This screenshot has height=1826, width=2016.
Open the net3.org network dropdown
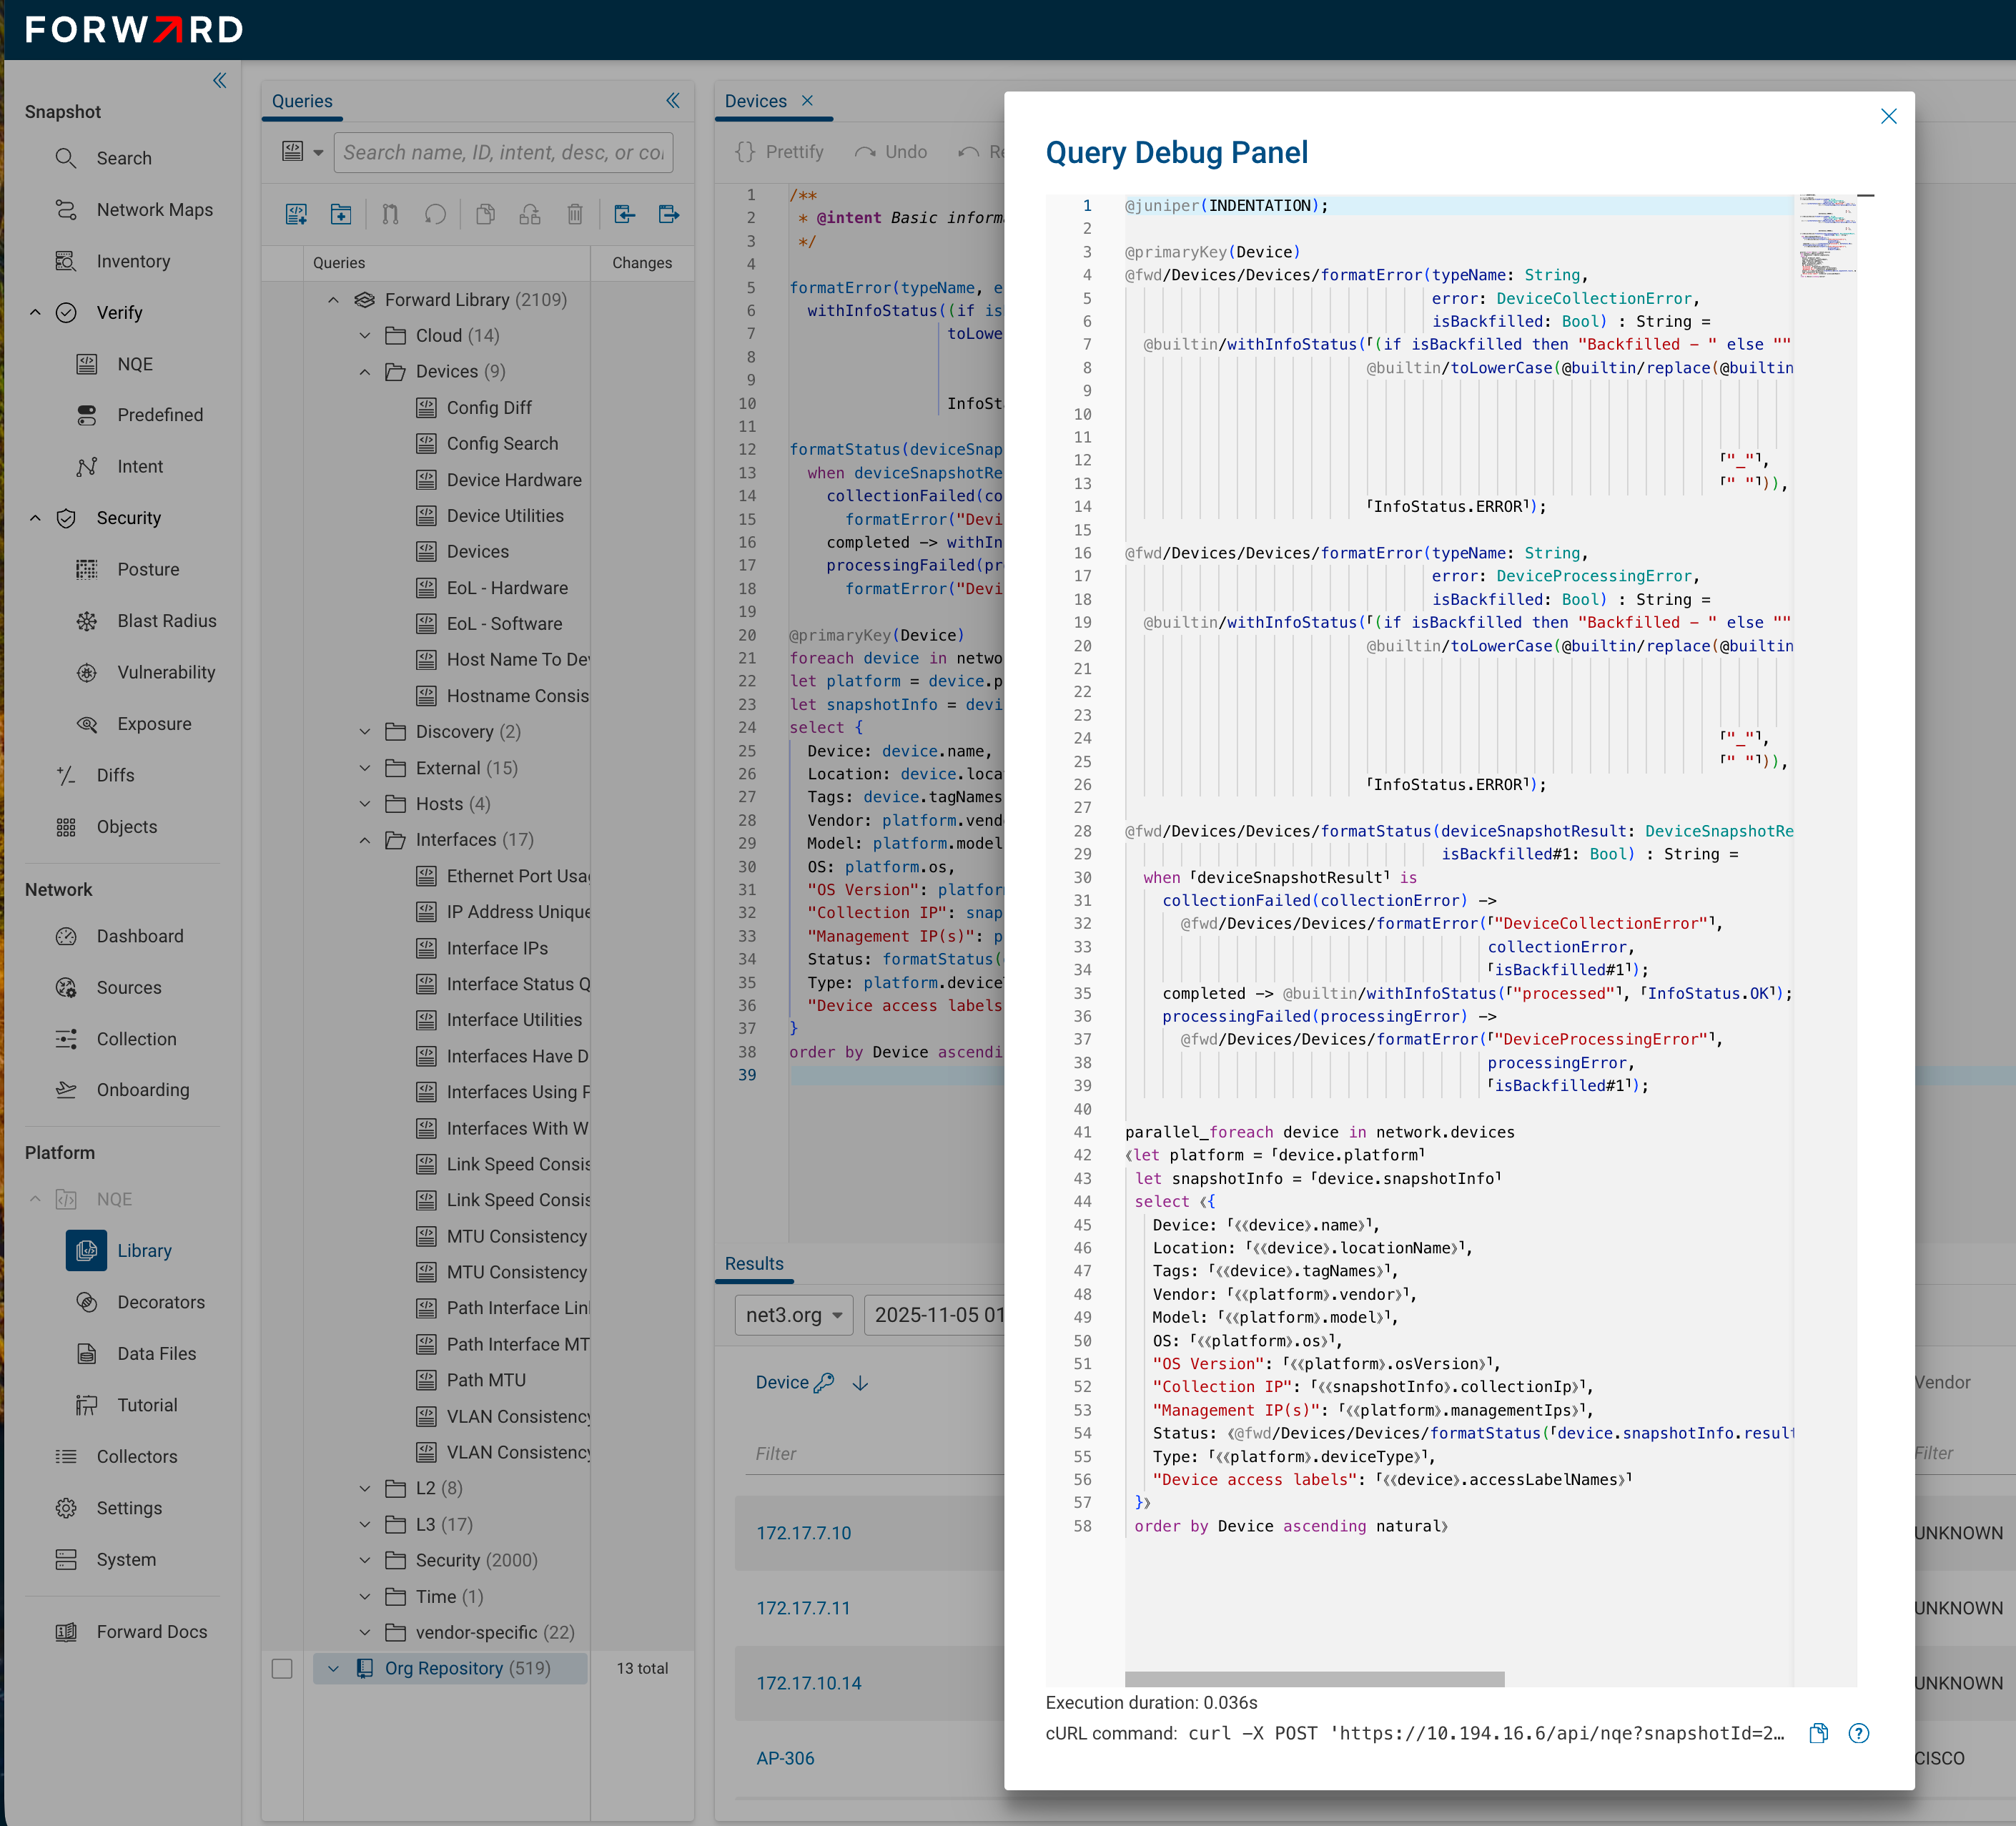pyautogui.click(x=794, y=1315)
